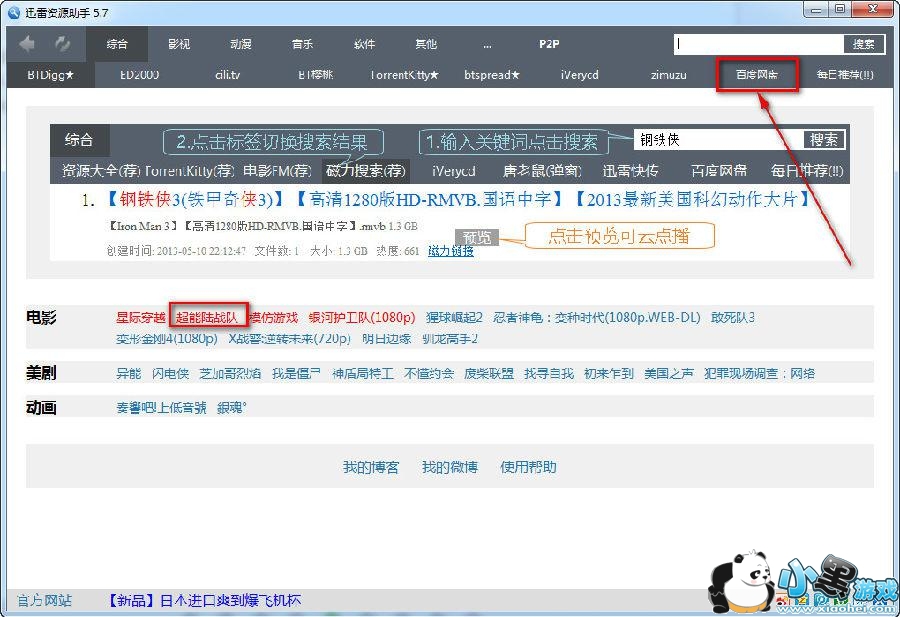Open the 美国之声 link
Image resolution: width=900 pixels, height=617 pixels.
[669, 374]
